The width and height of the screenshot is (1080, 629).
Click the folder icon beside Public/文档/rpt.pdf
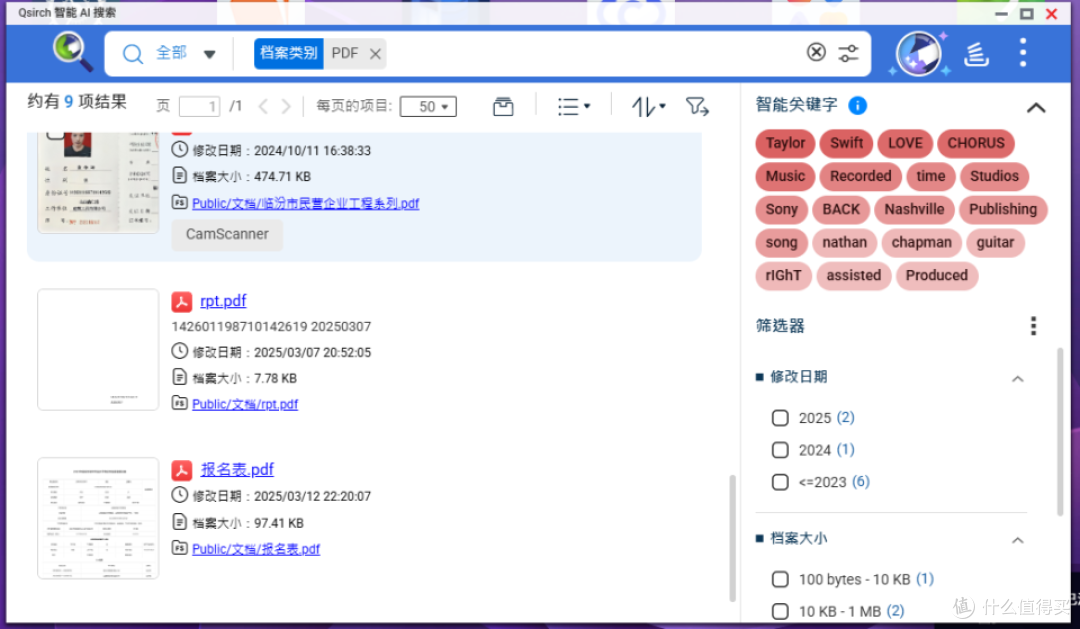pos(179,403)
